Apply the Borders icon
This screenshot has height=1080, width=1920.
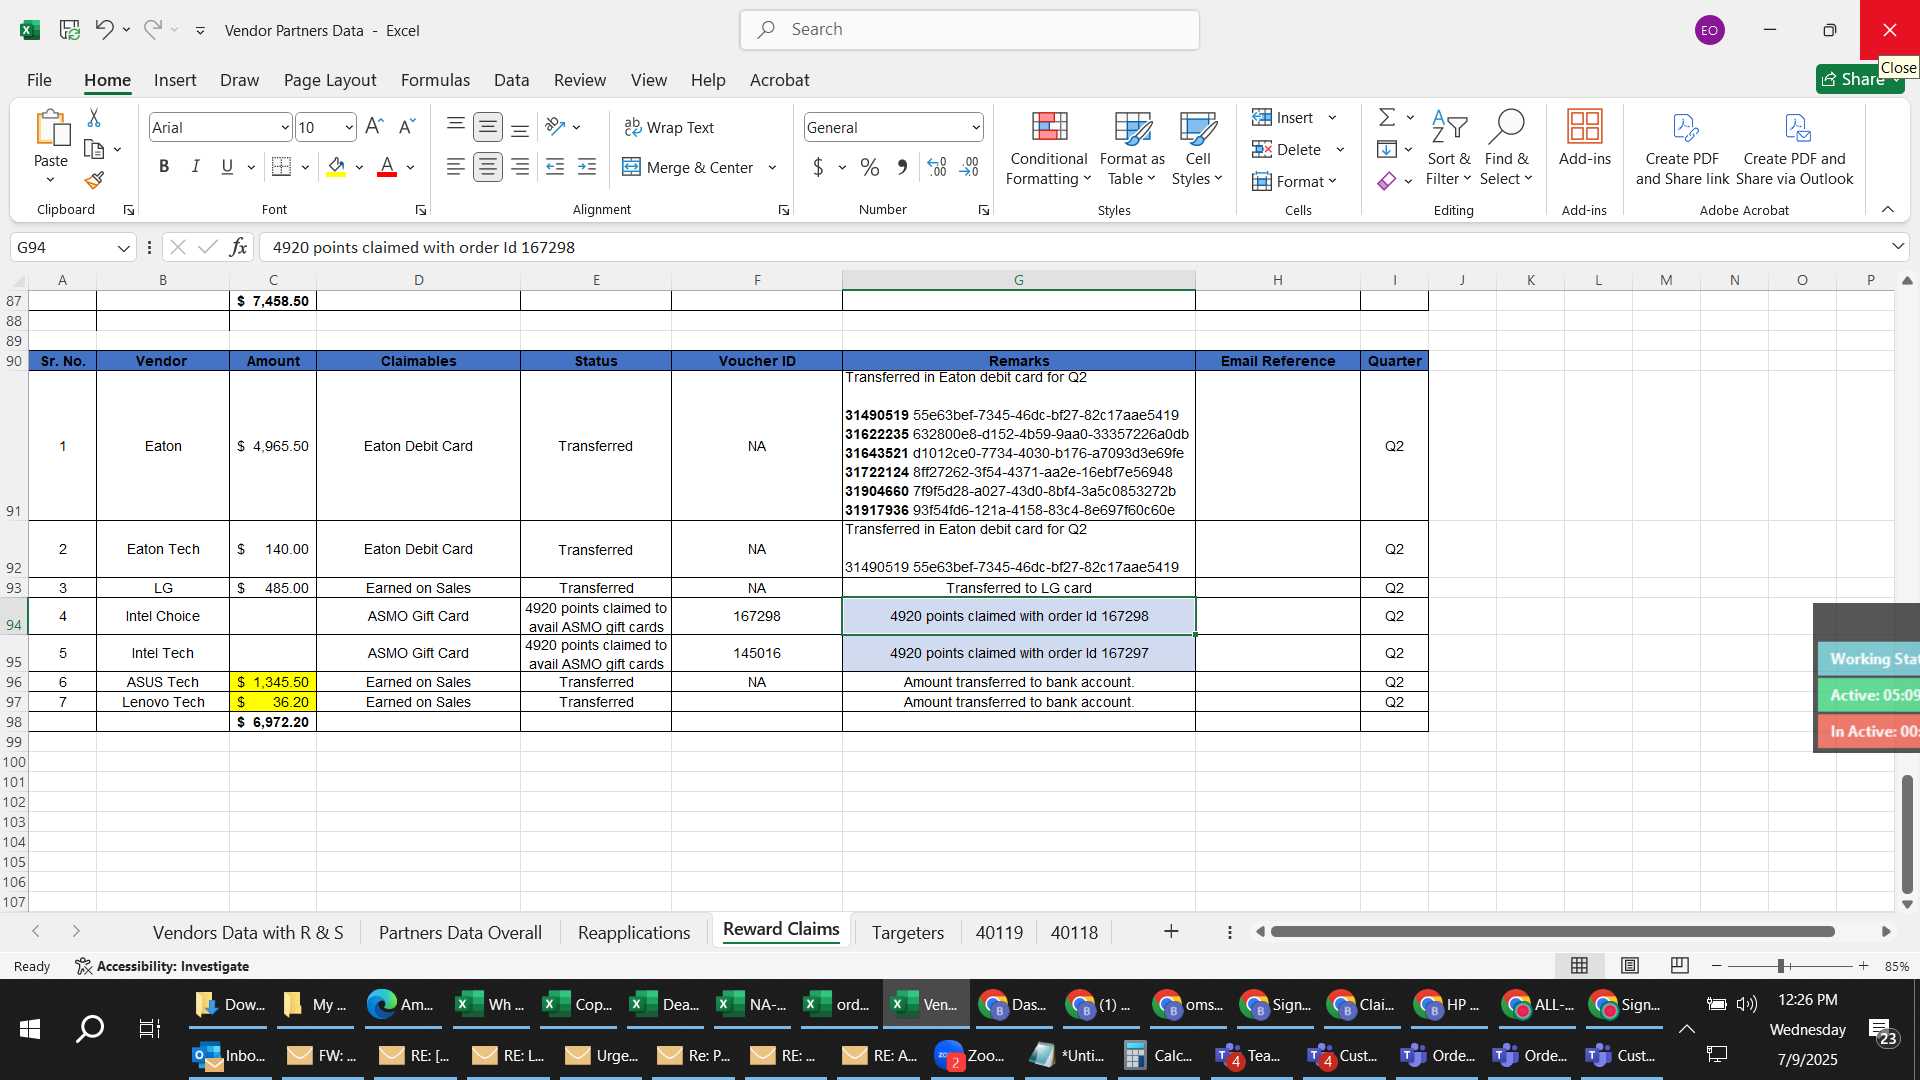coord(282,167)
